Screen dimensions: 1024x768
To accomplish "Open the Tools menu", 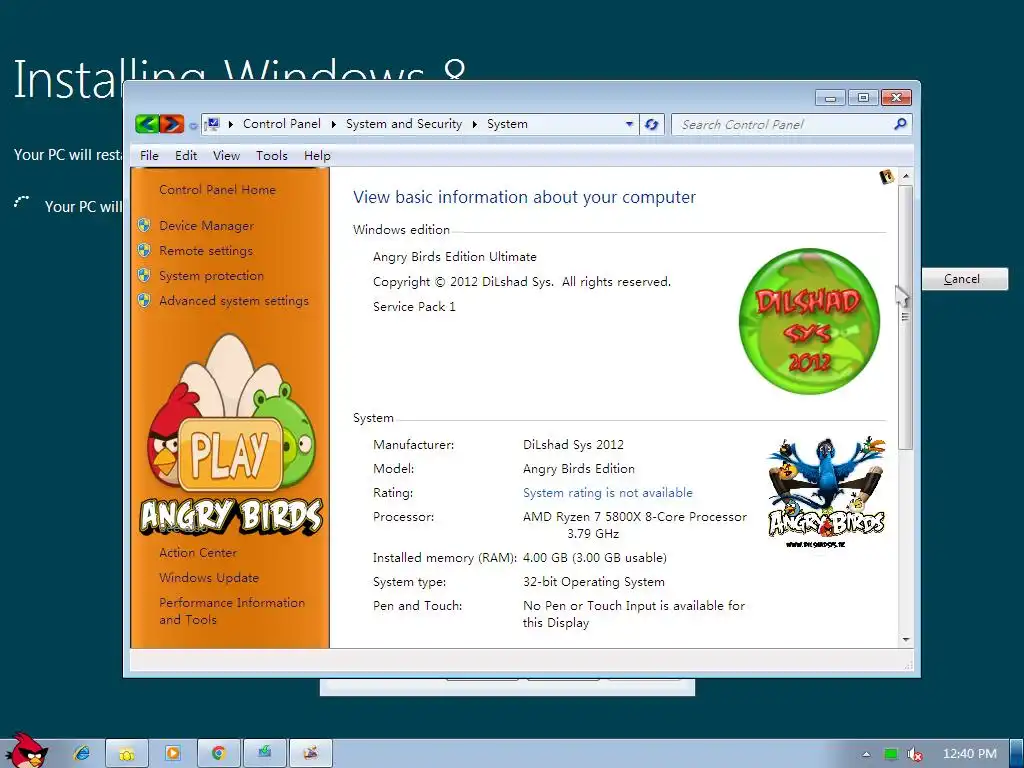I will tap(272, 155).
